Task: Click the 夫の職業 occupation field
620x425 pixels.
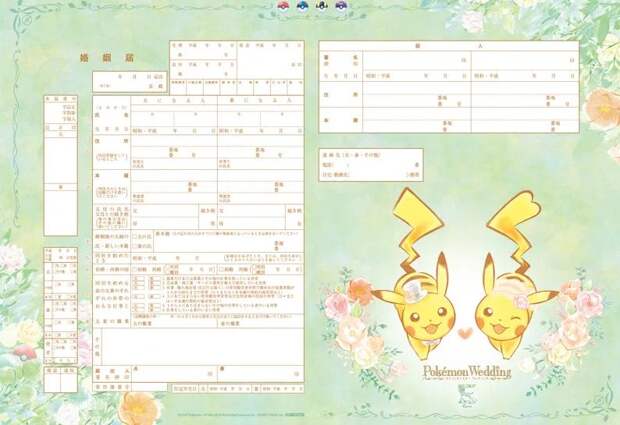Action: click(x=174, y=323)
